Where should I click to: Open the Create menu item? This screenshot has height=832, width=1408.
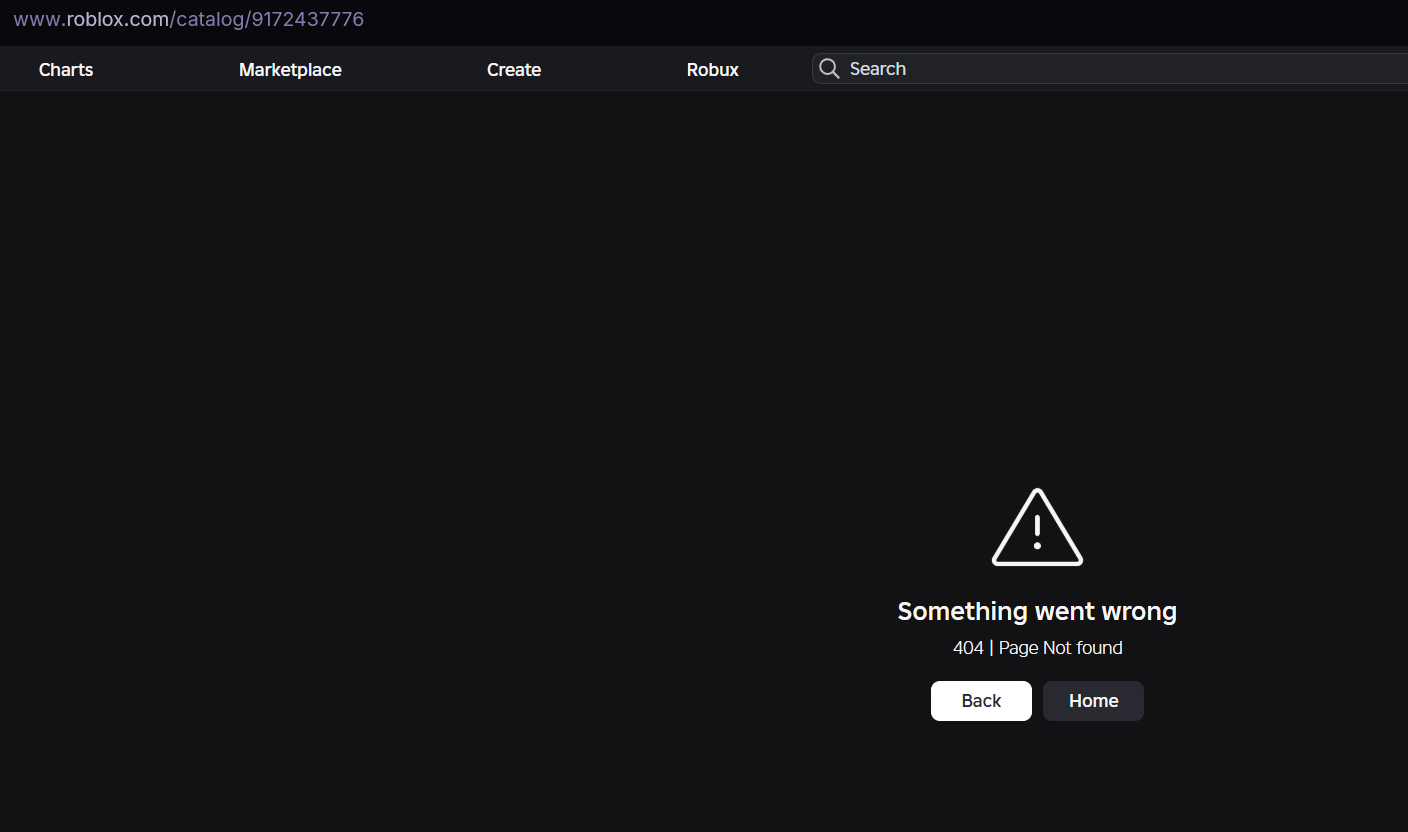click(x=514, y=70)
